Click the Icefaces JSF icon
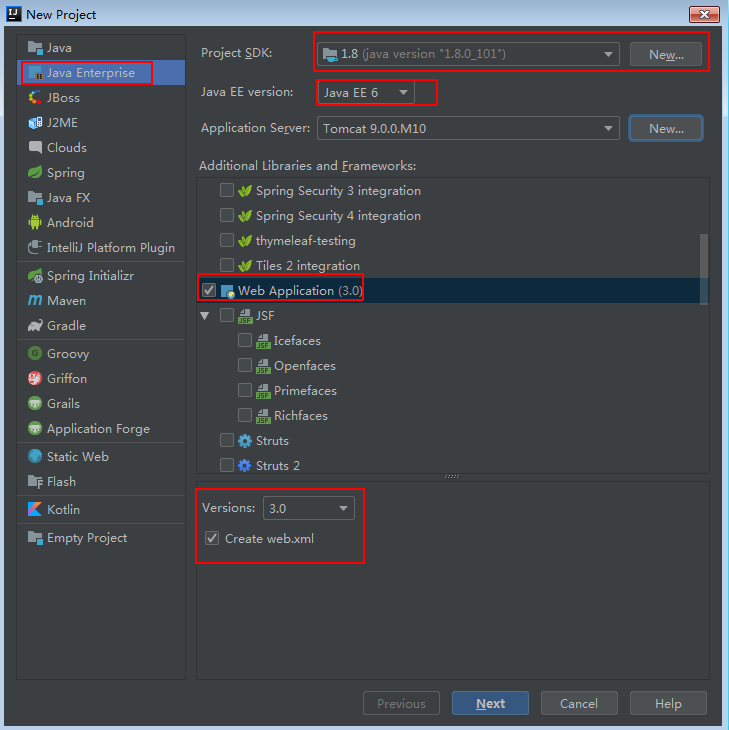The image size is (729, 730). click(263, 341)
